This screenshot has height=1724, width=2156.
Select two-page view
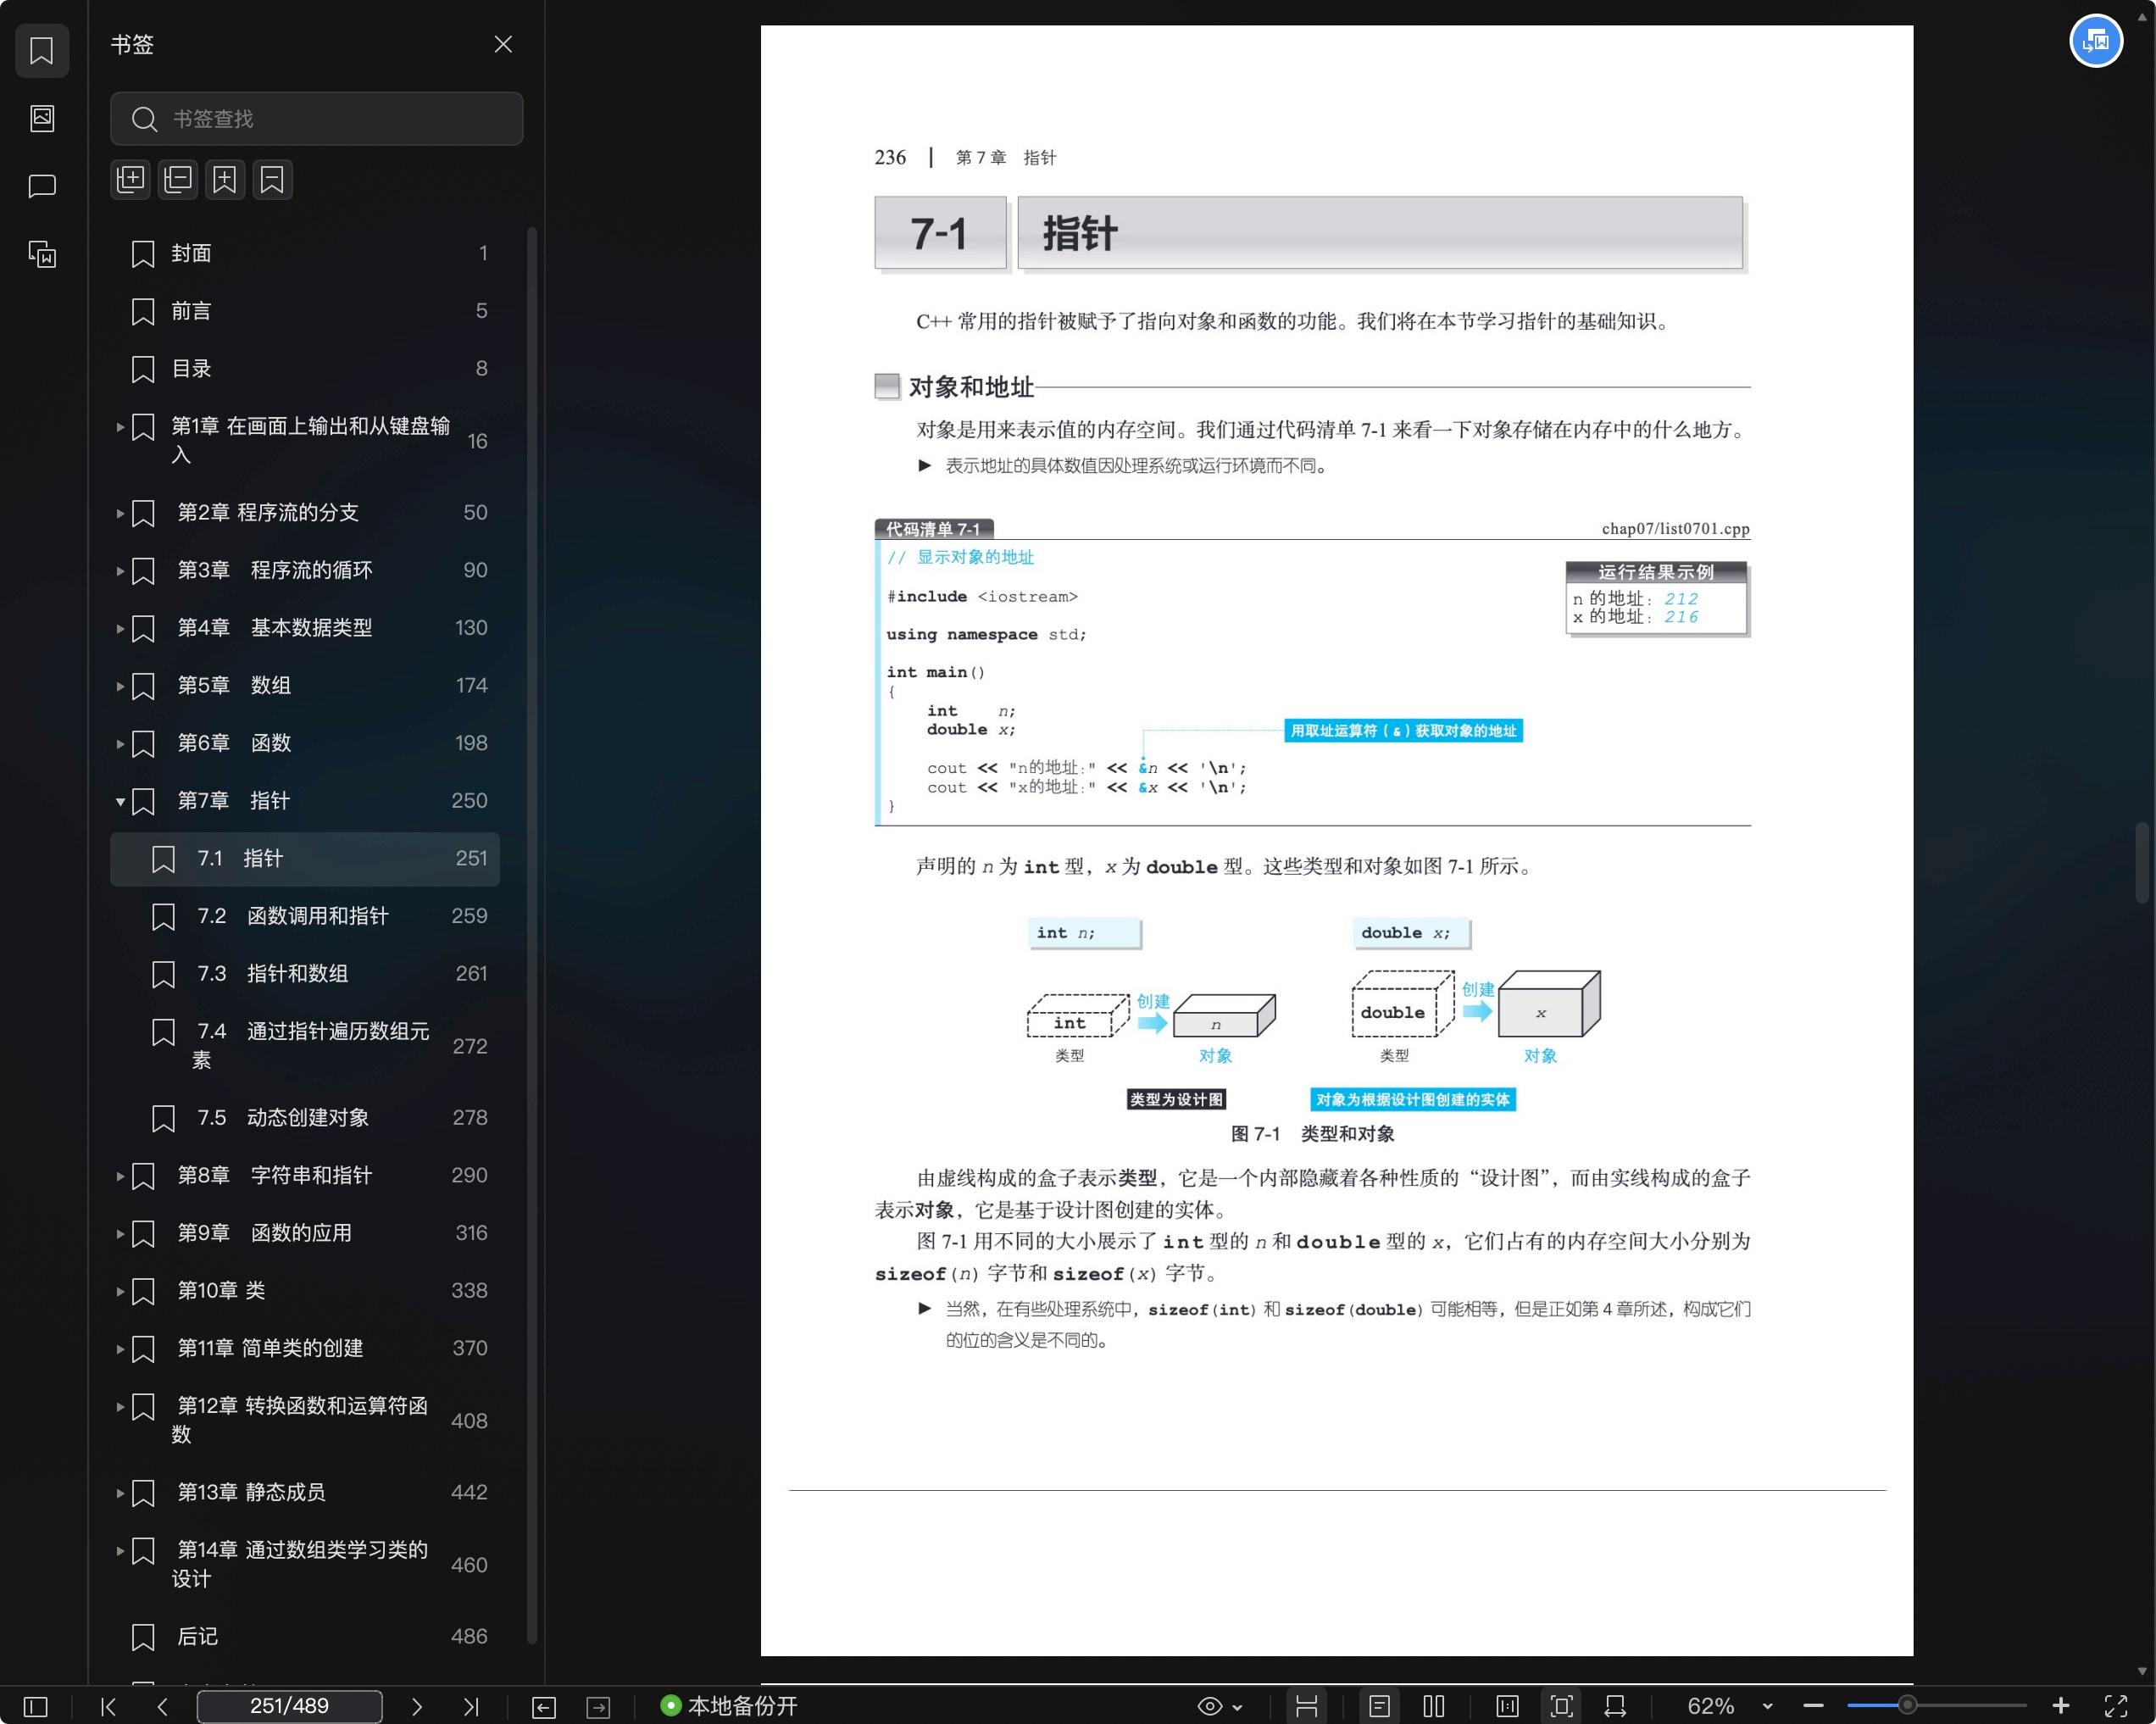1434,1706
